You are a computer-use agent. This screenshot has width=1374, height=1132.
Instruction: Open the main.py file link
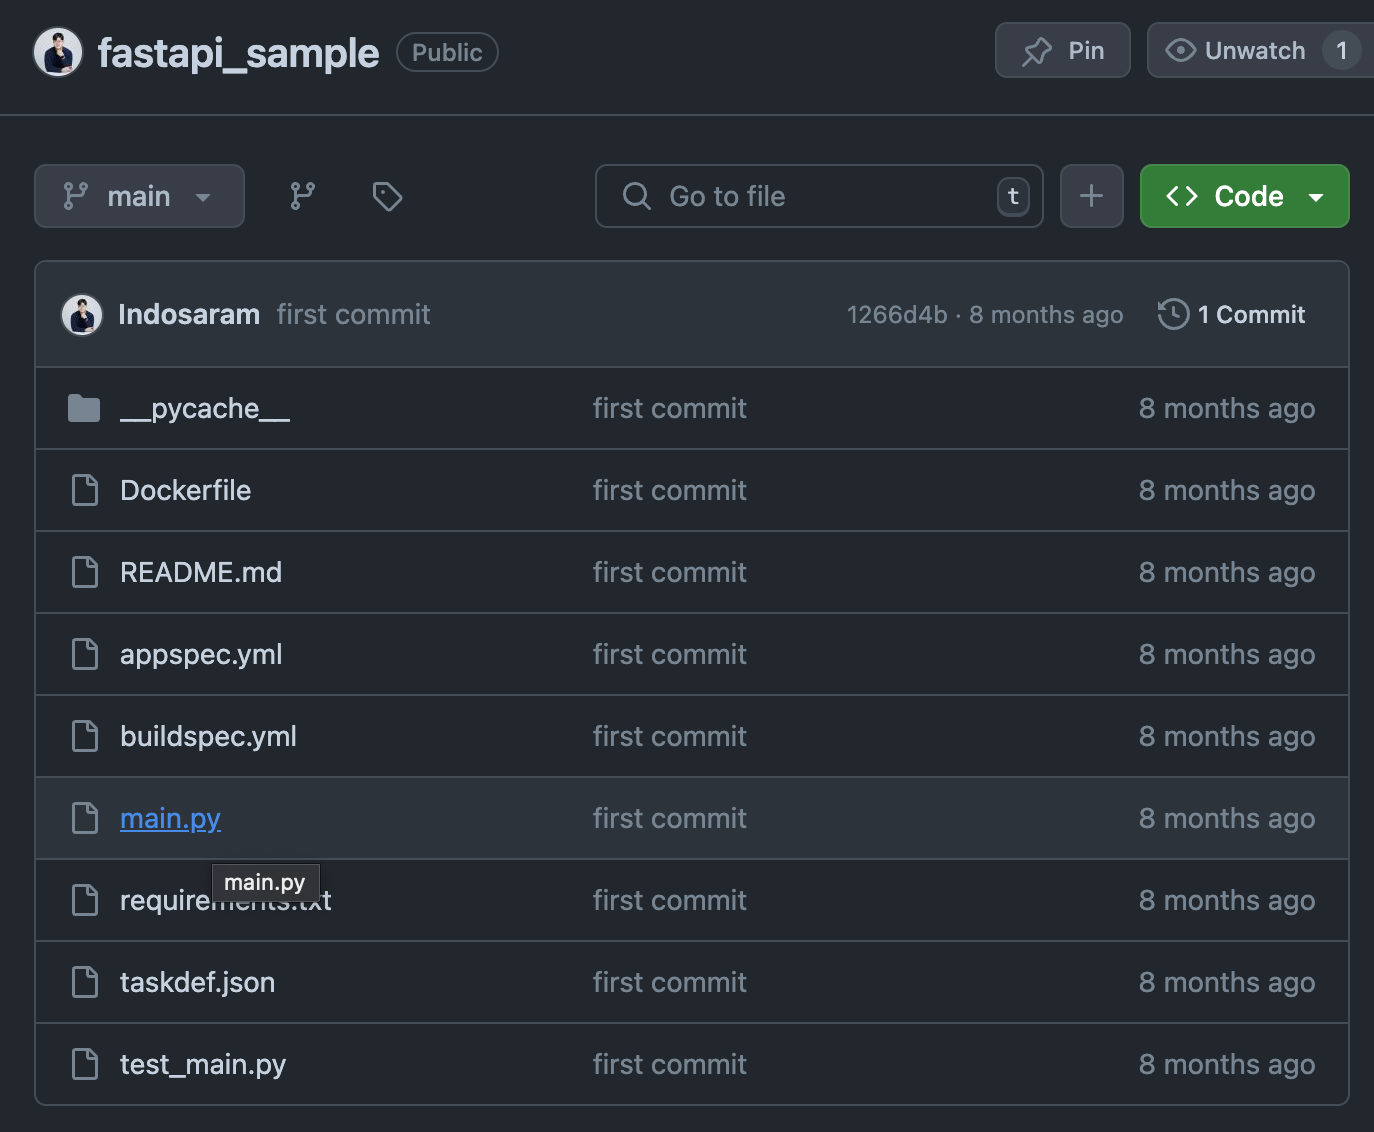(170, 818)
